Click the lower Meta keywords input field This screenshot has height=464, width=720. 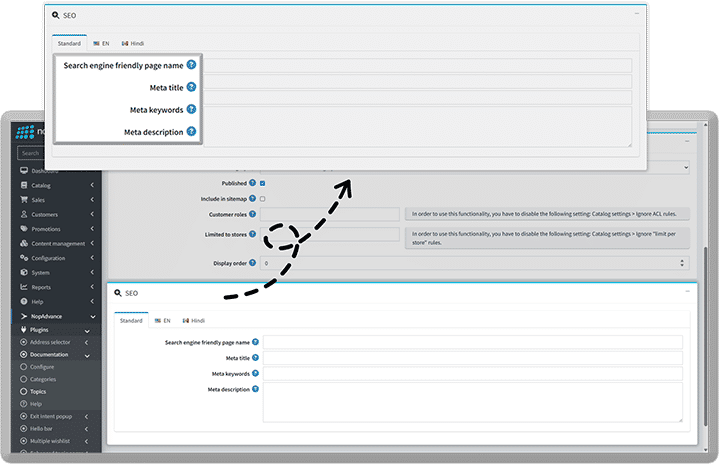[473, 373]
